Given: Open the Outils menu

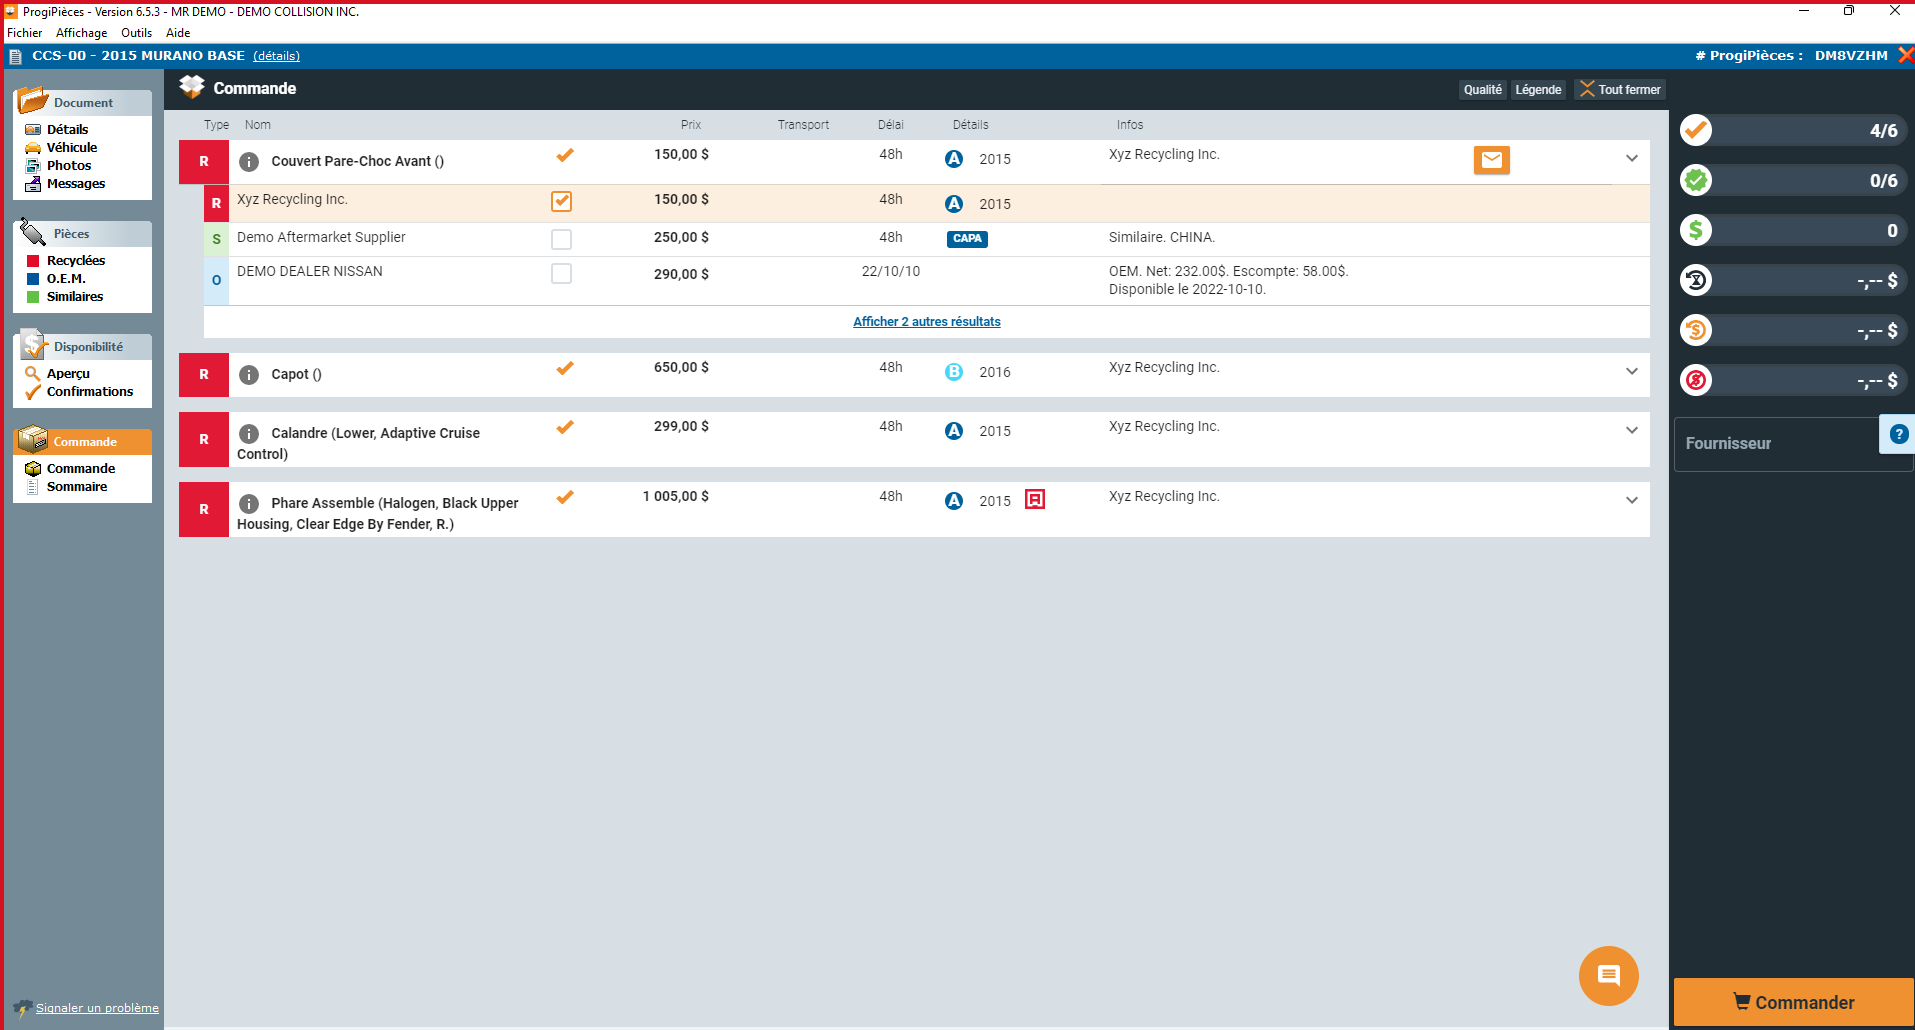Looking at the screenshot, I should point(137,33).
